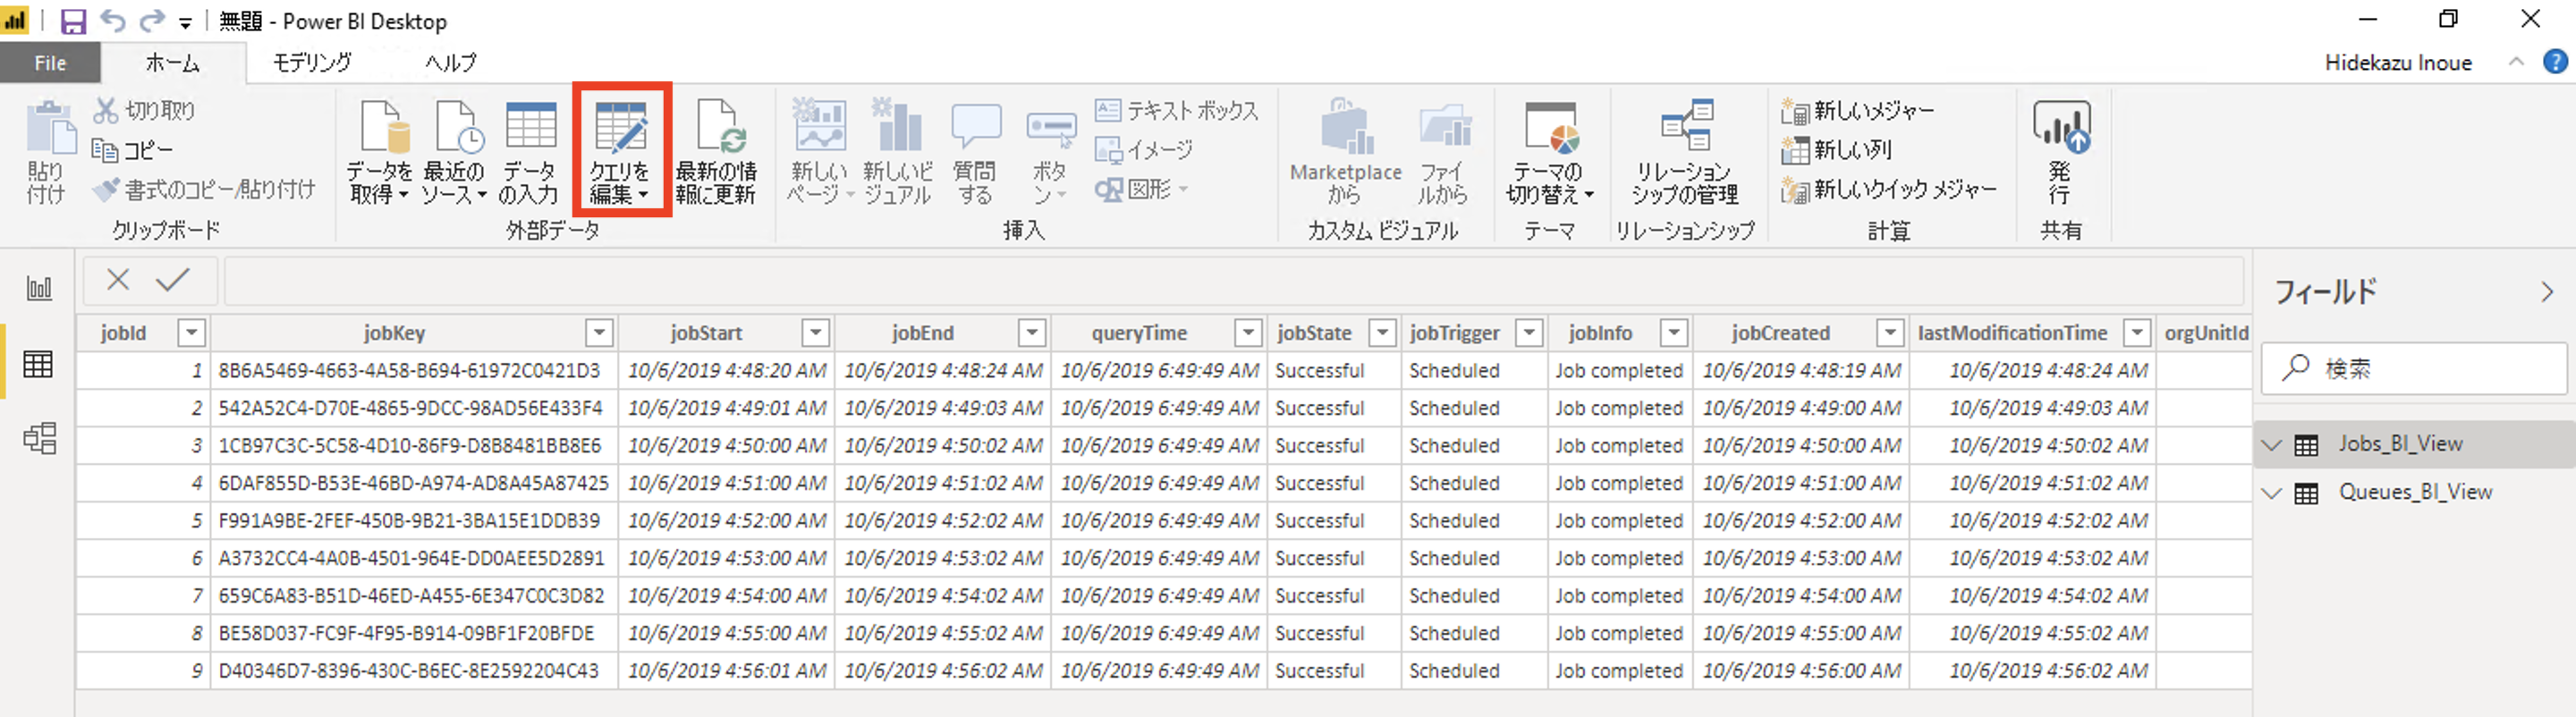2576x717 pixels.
Task: Switch to the ヘルプ ribbon tab
Action: (x=450, y=63)
